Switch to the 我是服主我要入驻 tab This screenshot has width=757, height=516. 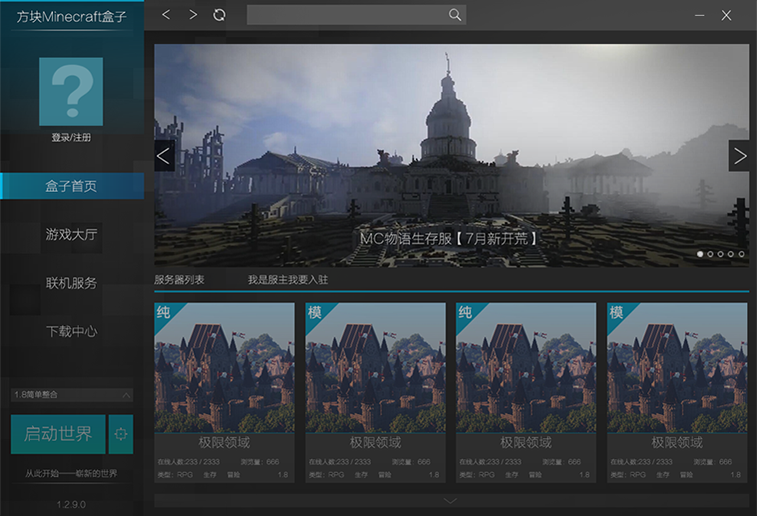pos(288,280)
